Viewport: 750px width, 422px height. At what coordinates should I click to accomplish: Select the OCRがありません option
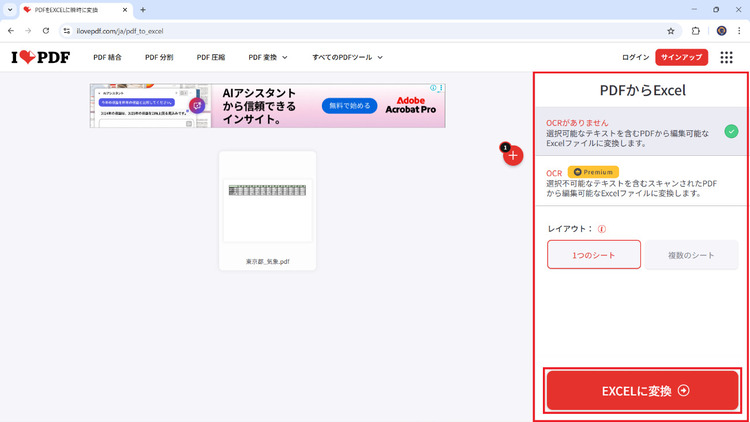point(640,130)
